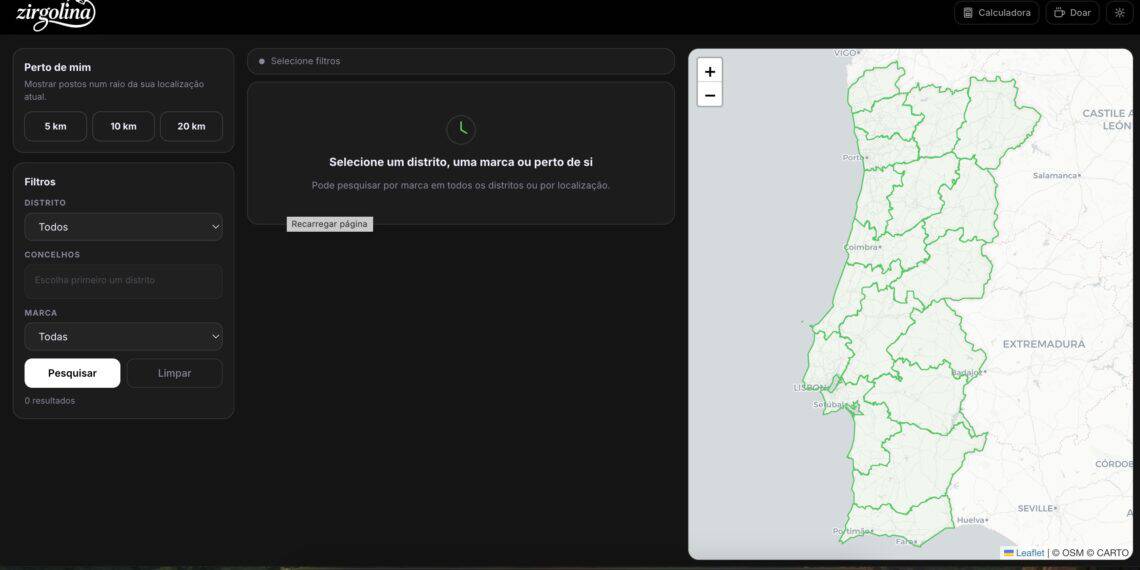Toggle the light/dark theme icon
This screenshot has width=1140, height=570.
point(1119,13)
